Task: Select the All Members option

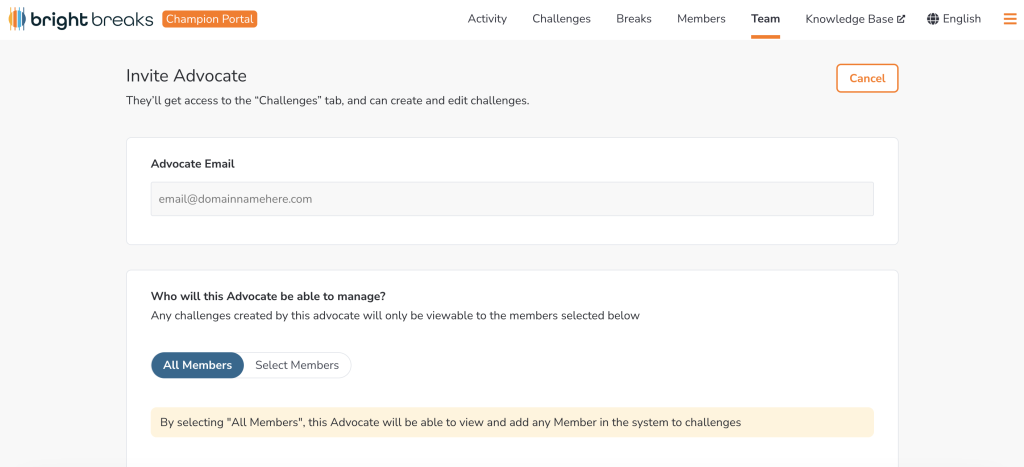Action: click(197, 365)
